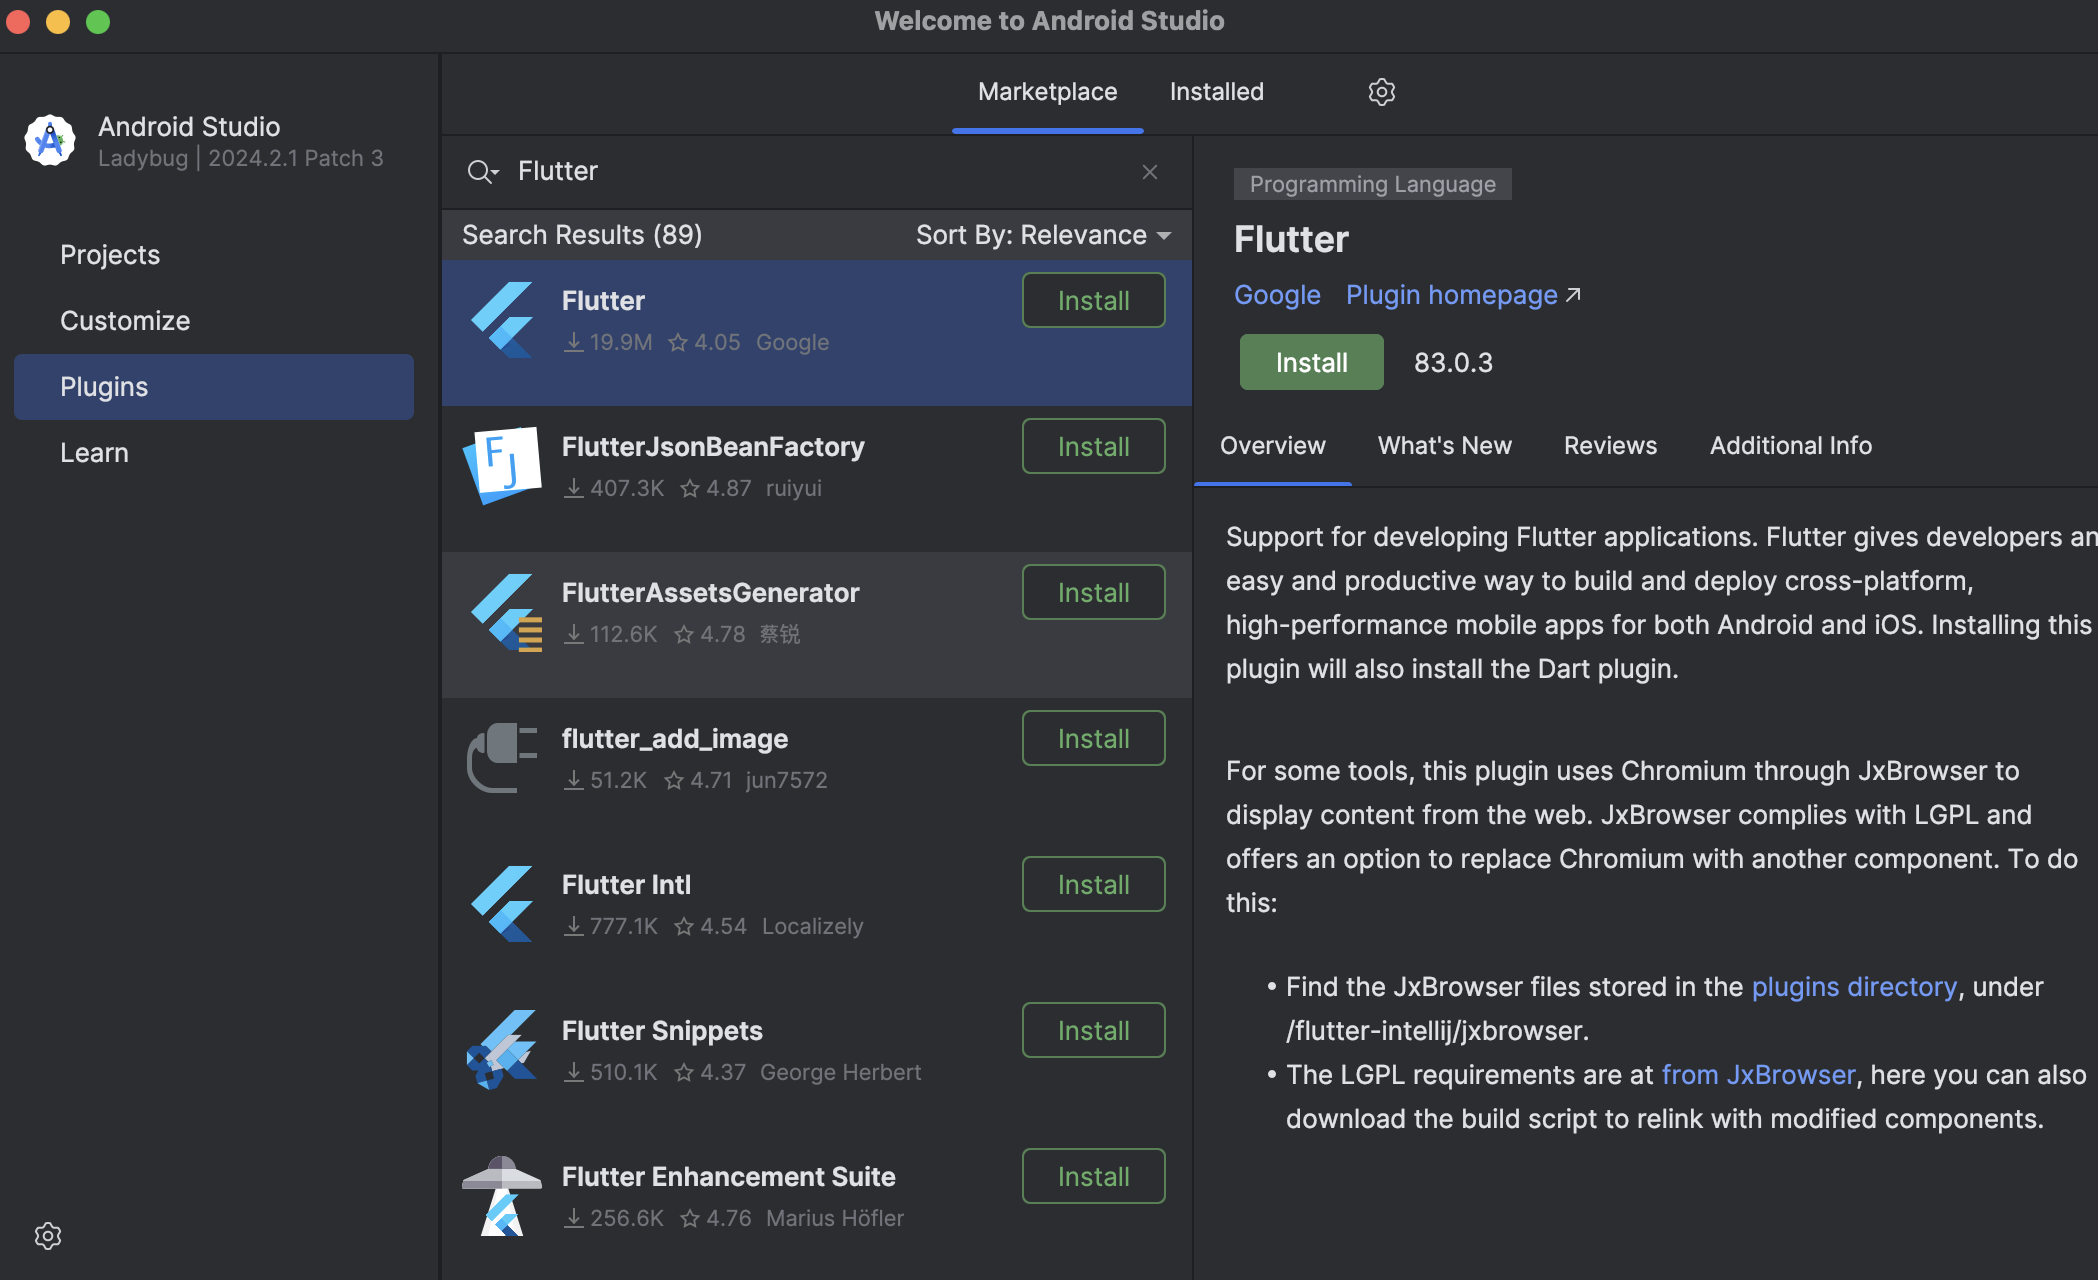Open the plugins directory link
The height and width of the screenshot is (1280, 2098).
1854,987
